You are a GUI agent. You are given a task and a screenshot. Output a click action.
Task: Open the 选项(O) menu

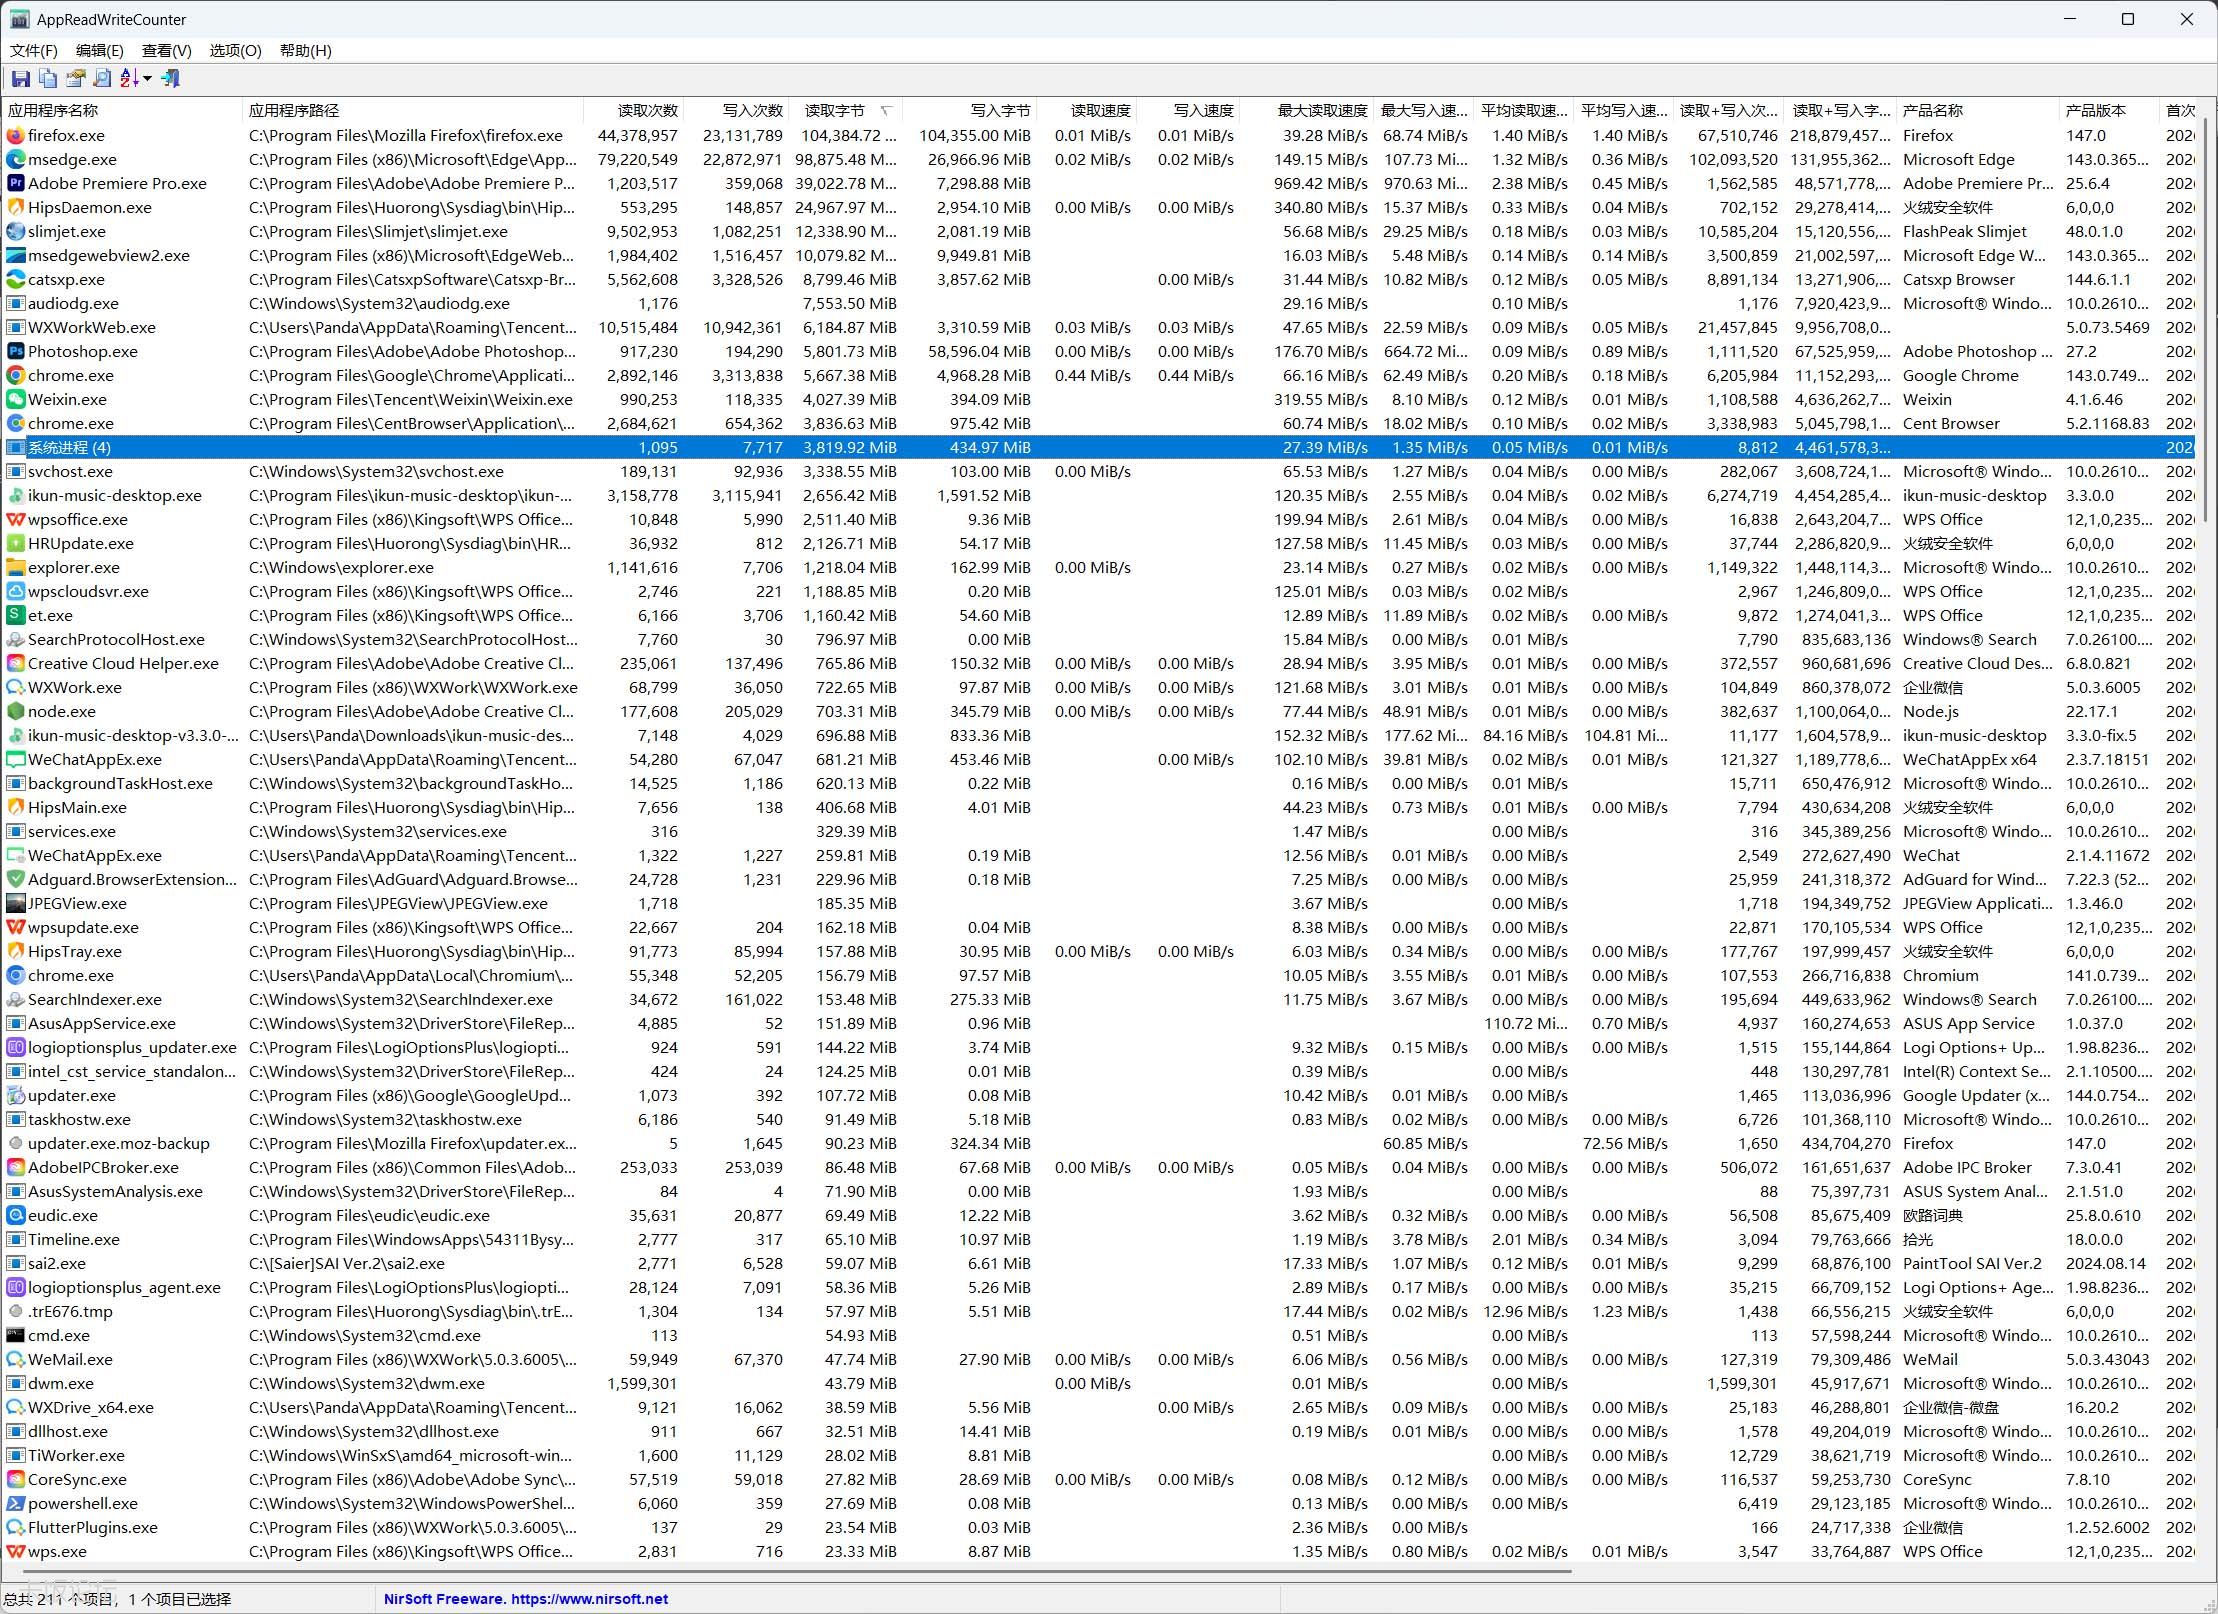[235, 51]
